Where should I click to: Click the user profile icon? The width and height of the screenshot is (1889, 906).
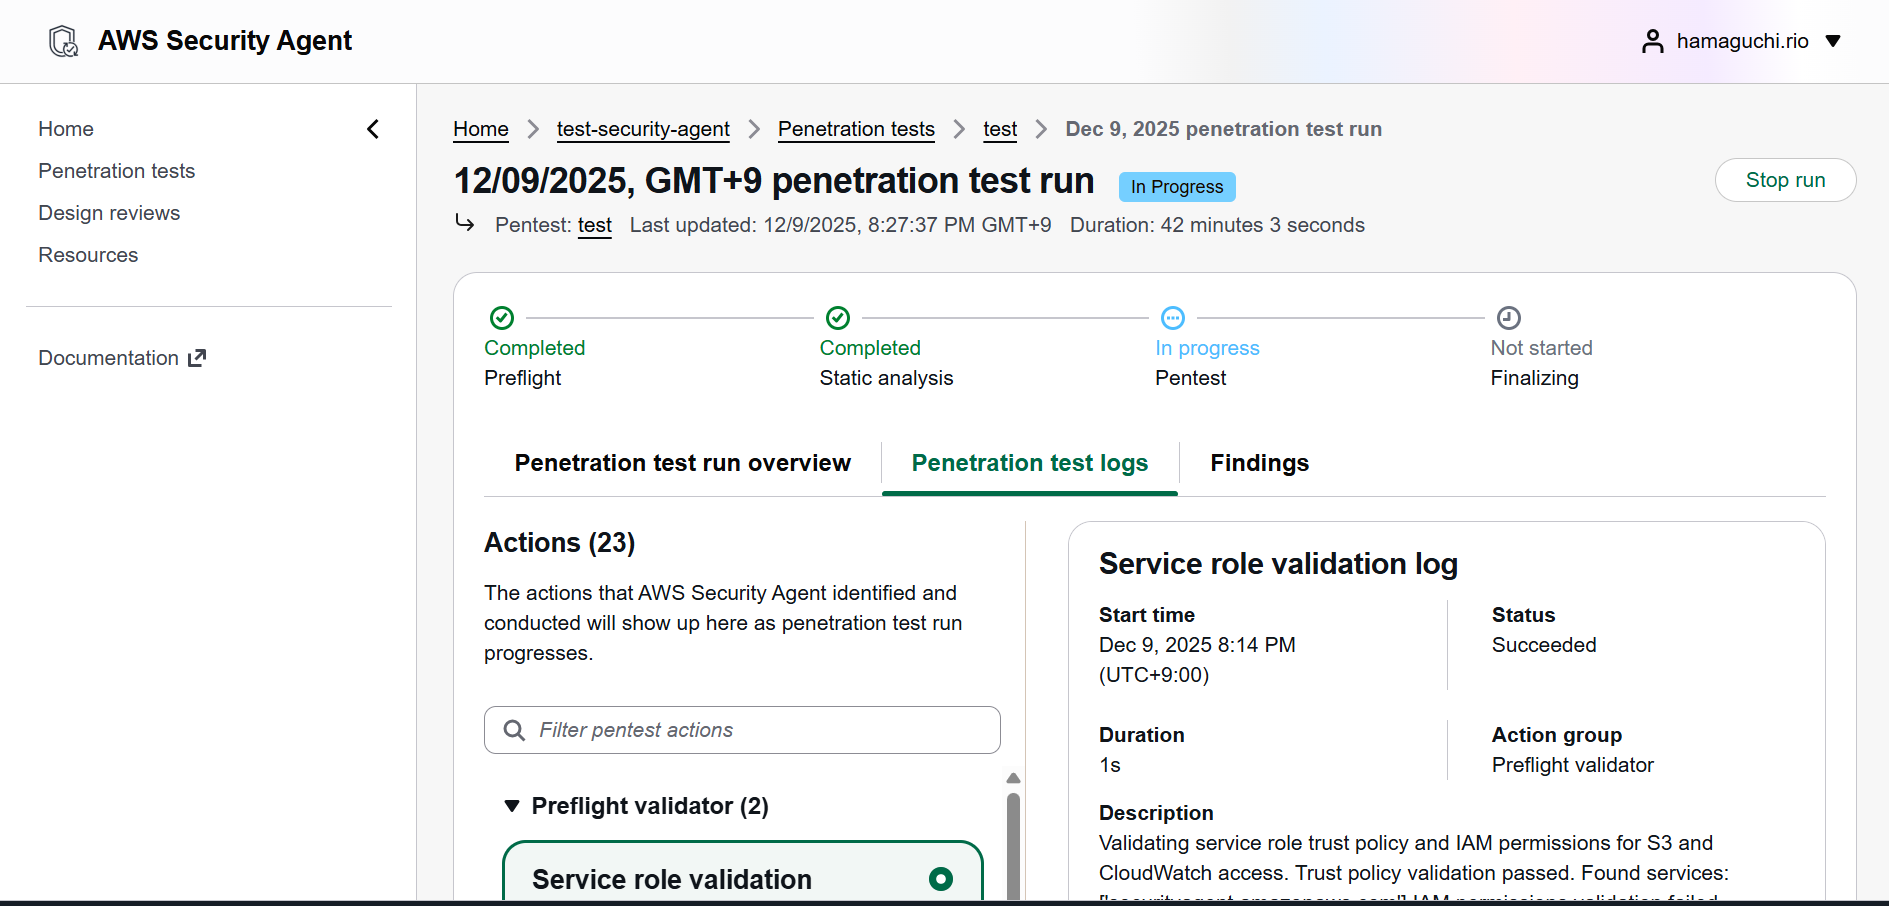pos(1652,41)
